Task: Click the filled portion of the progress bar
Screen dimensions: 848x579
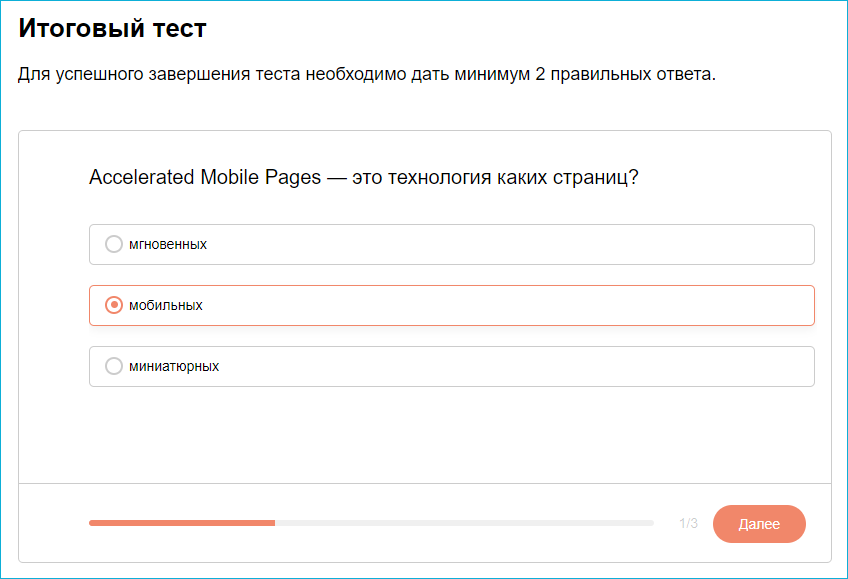Action: [180, 522]
